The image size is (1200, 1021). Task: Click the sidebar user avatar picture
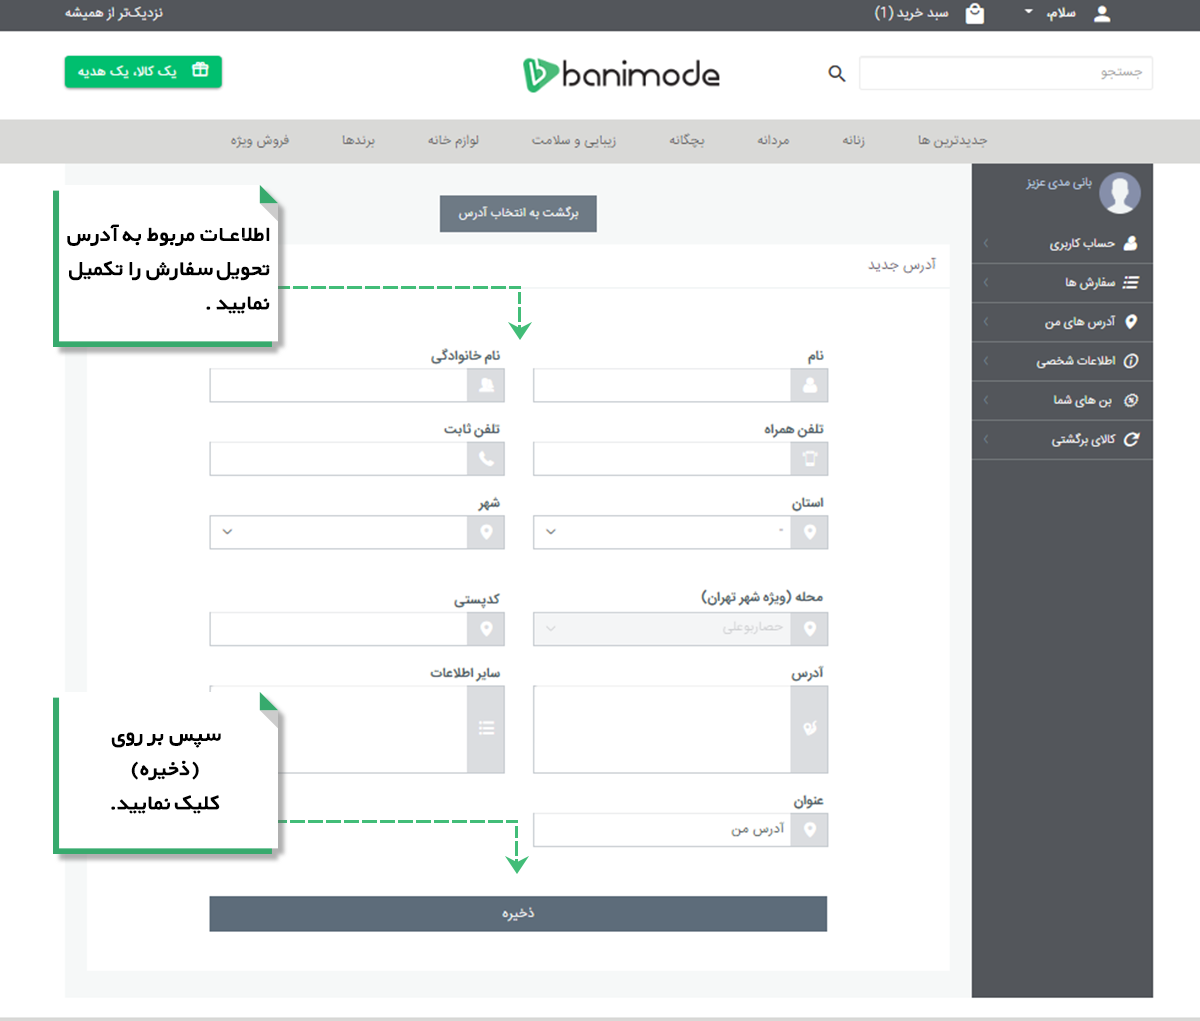coord(1120,192)
